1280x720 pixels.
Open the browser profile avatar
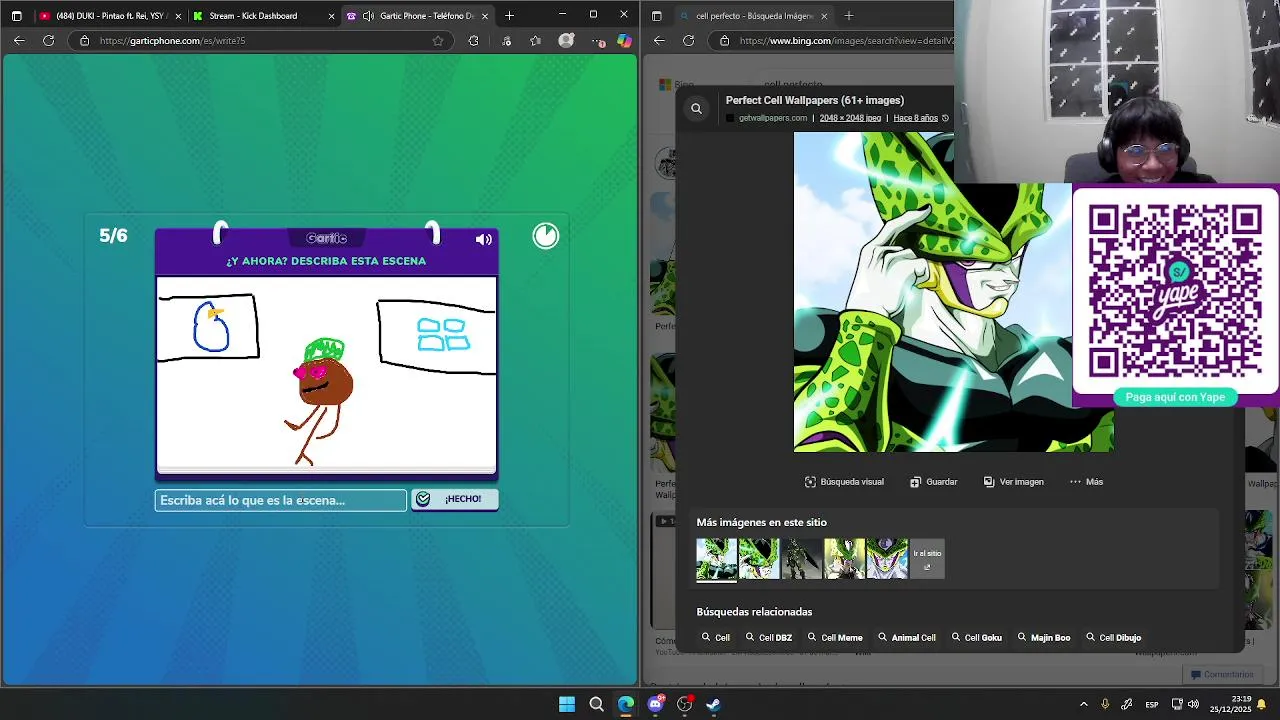(x=566, y=41)
